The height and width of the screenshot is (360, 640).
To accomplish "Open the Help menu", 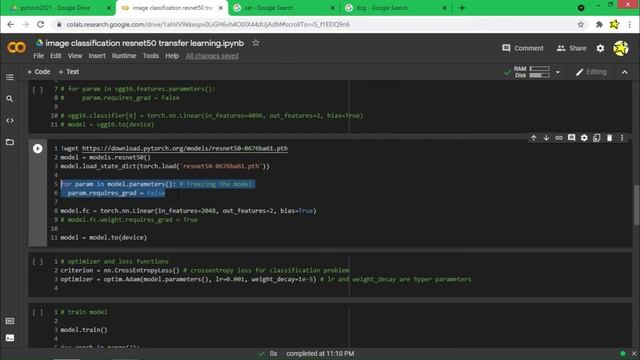I will point(172,56).
